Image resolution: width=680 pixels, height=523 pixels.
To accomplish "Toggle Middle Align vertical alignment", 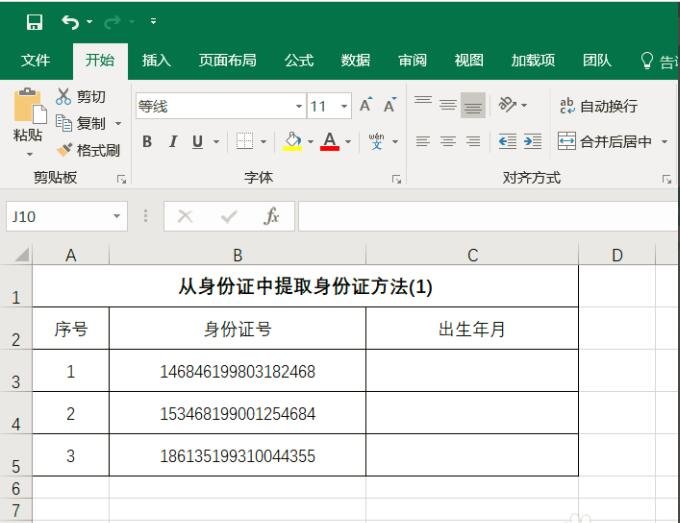I will [448, 105].
